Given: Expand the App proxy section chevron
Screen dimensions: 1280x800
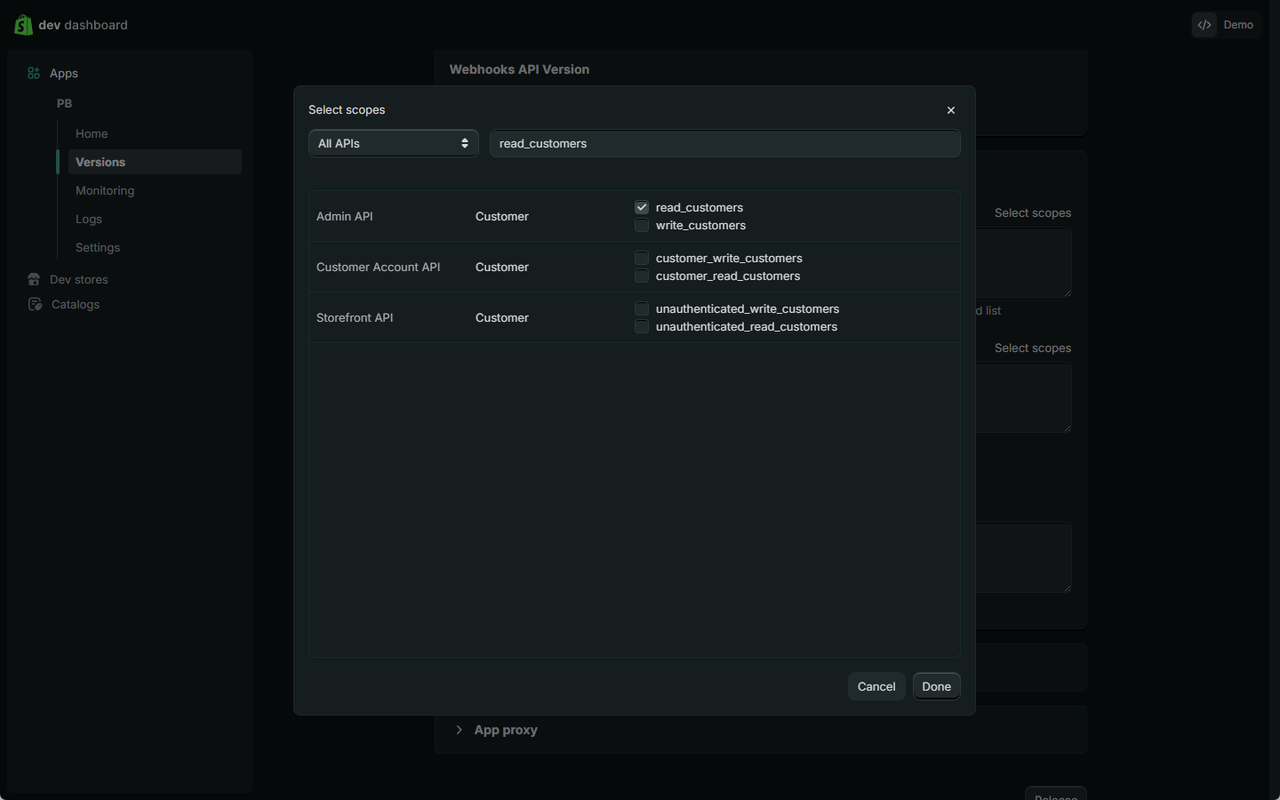Looking at the screenshot, I should tap(459, 730).
